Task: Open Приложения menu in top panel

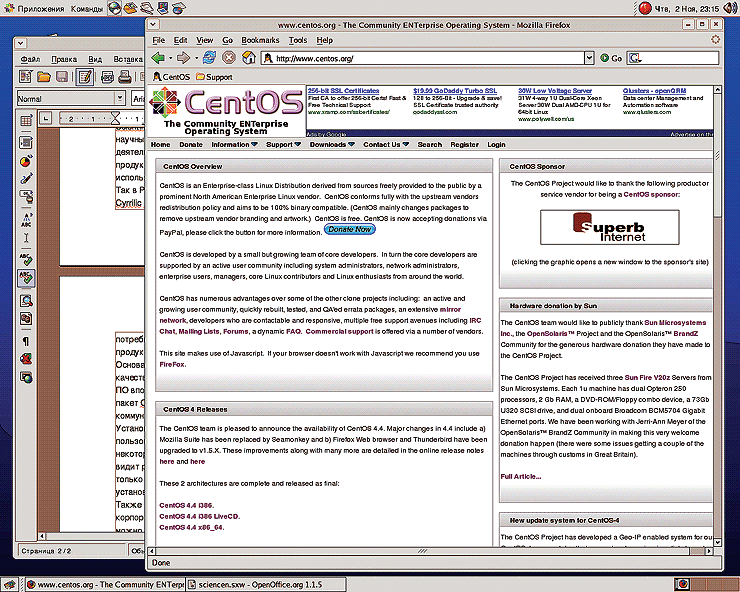Action: point(34,8)
